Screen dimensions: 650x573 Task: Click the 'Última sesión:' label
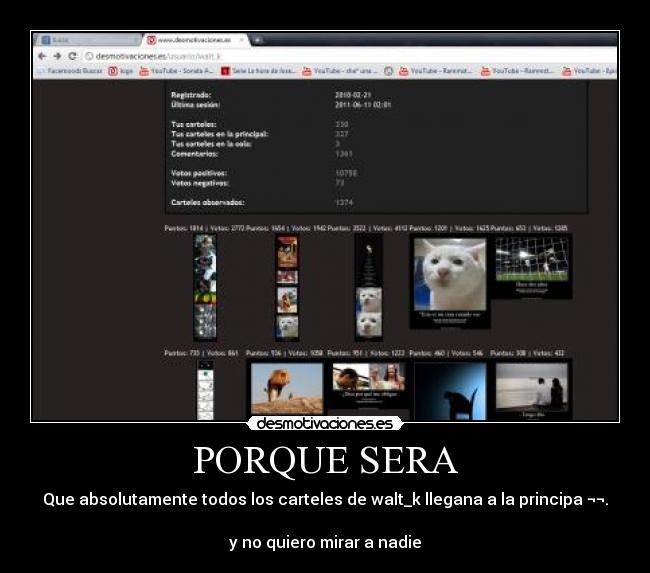[x=196, y=105]
